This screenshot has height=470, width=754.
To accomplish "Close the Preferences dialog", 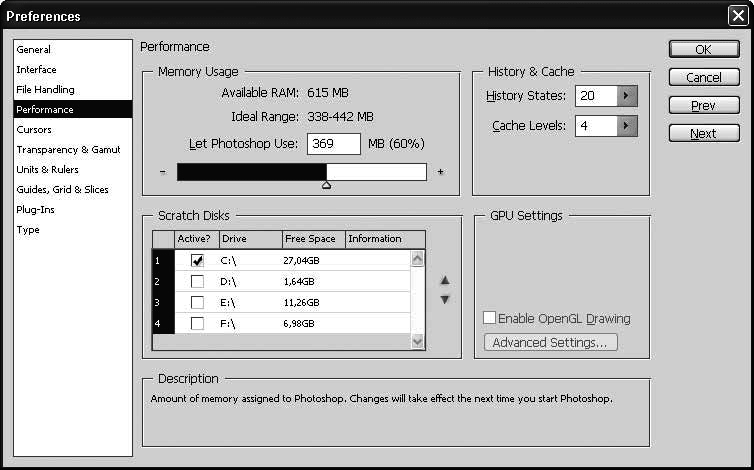I will (x=738, y=16).
